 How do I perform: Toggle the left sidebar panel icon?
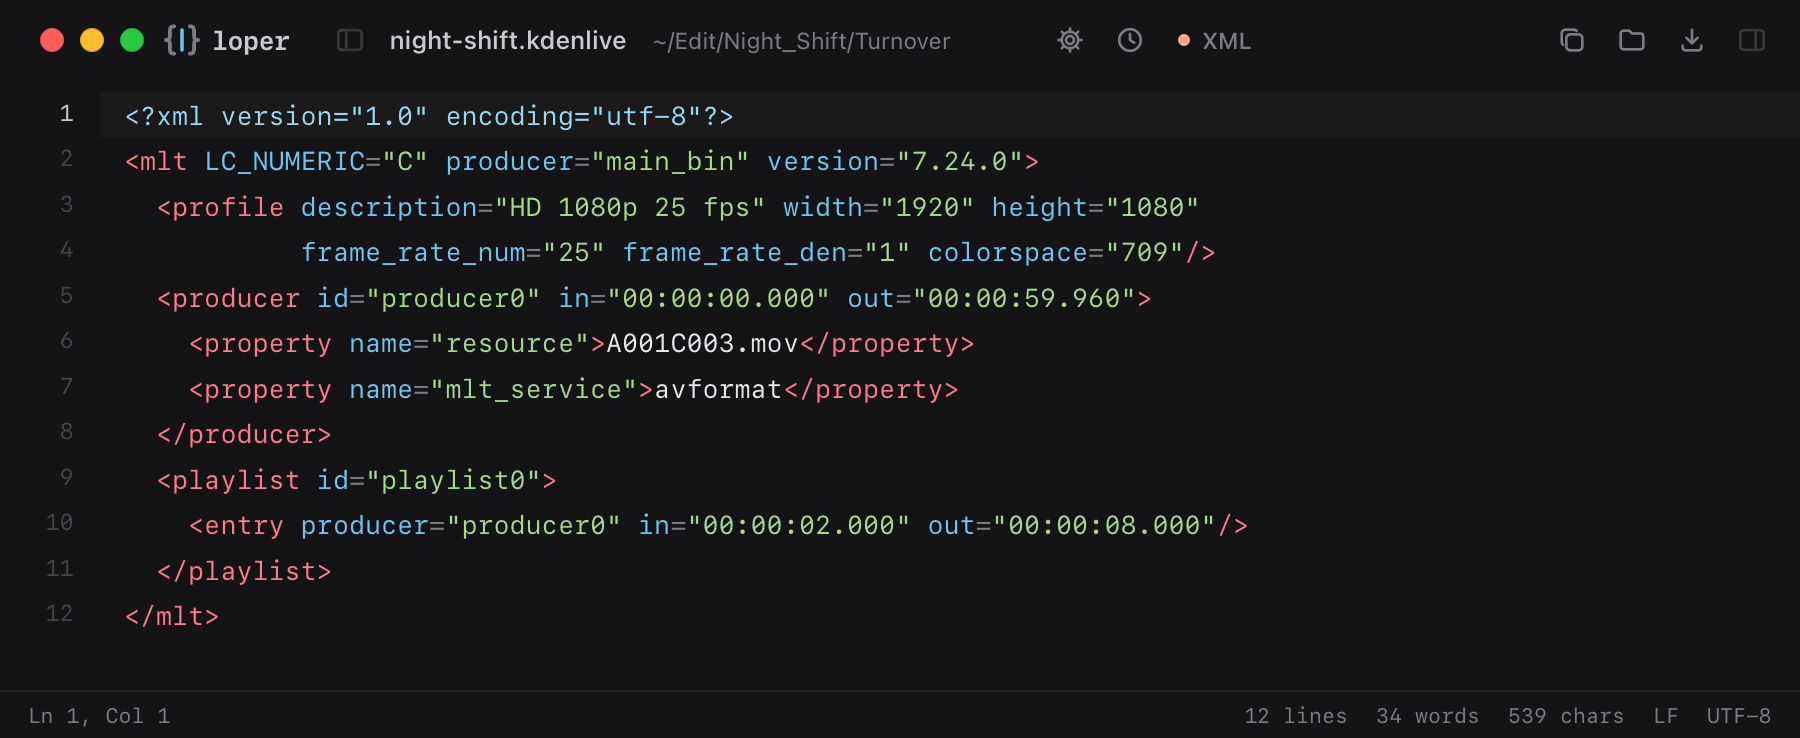coord(350,40)
